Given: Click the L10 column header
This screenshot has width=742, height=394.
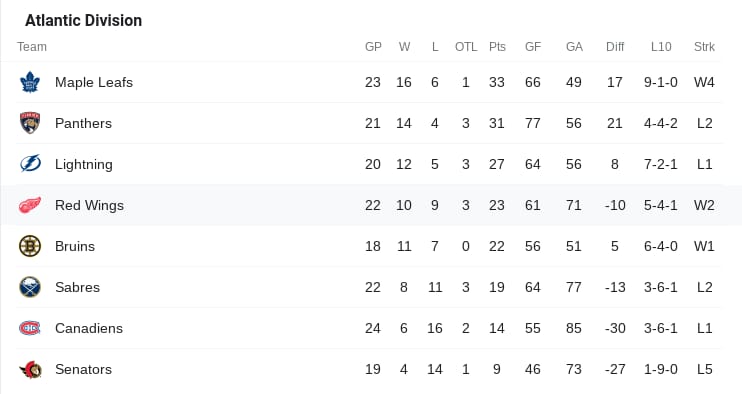Looking at the screenshot, I should pyautogui.click(x=661, y=47).
